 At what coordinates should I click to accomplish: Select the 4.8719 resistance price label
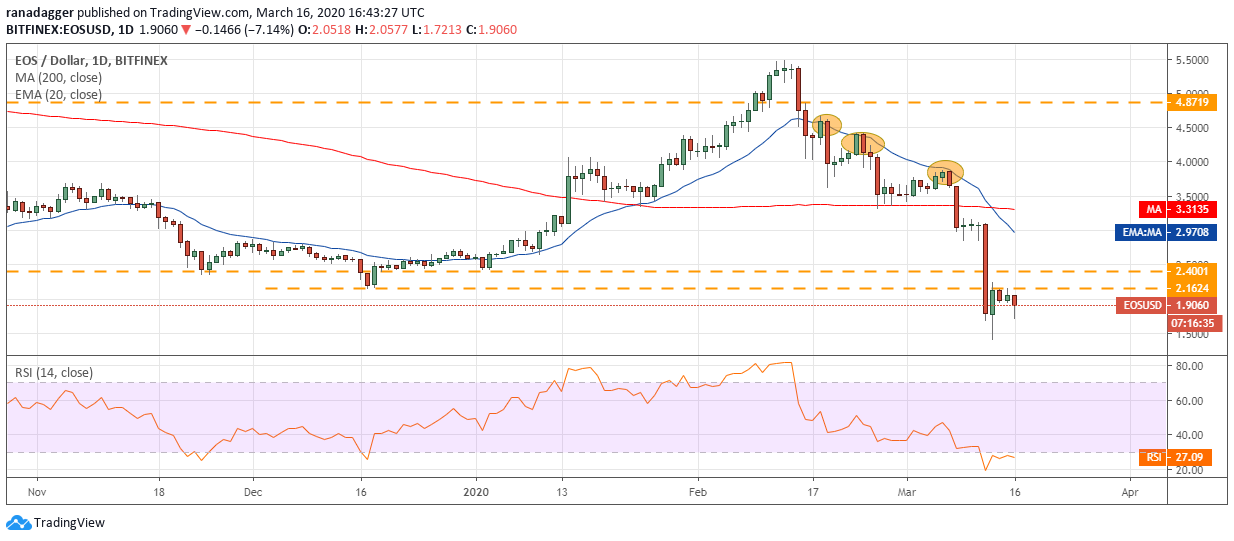pyautogui.click(x=1191, y=103)
